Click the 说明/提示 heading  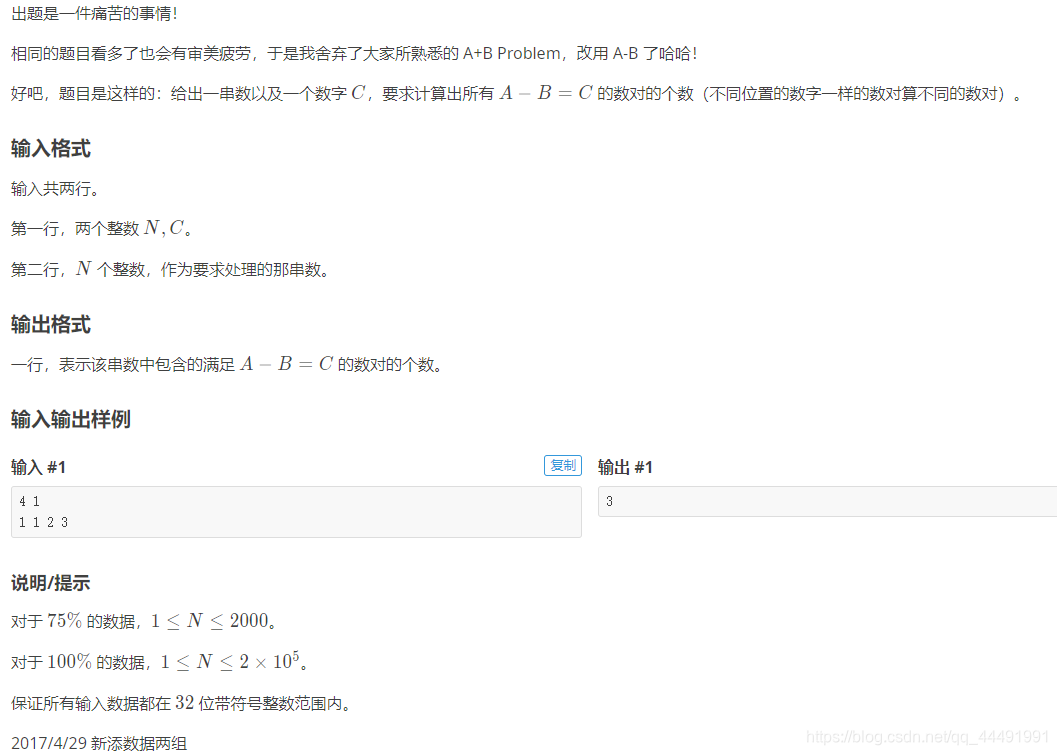51,583
